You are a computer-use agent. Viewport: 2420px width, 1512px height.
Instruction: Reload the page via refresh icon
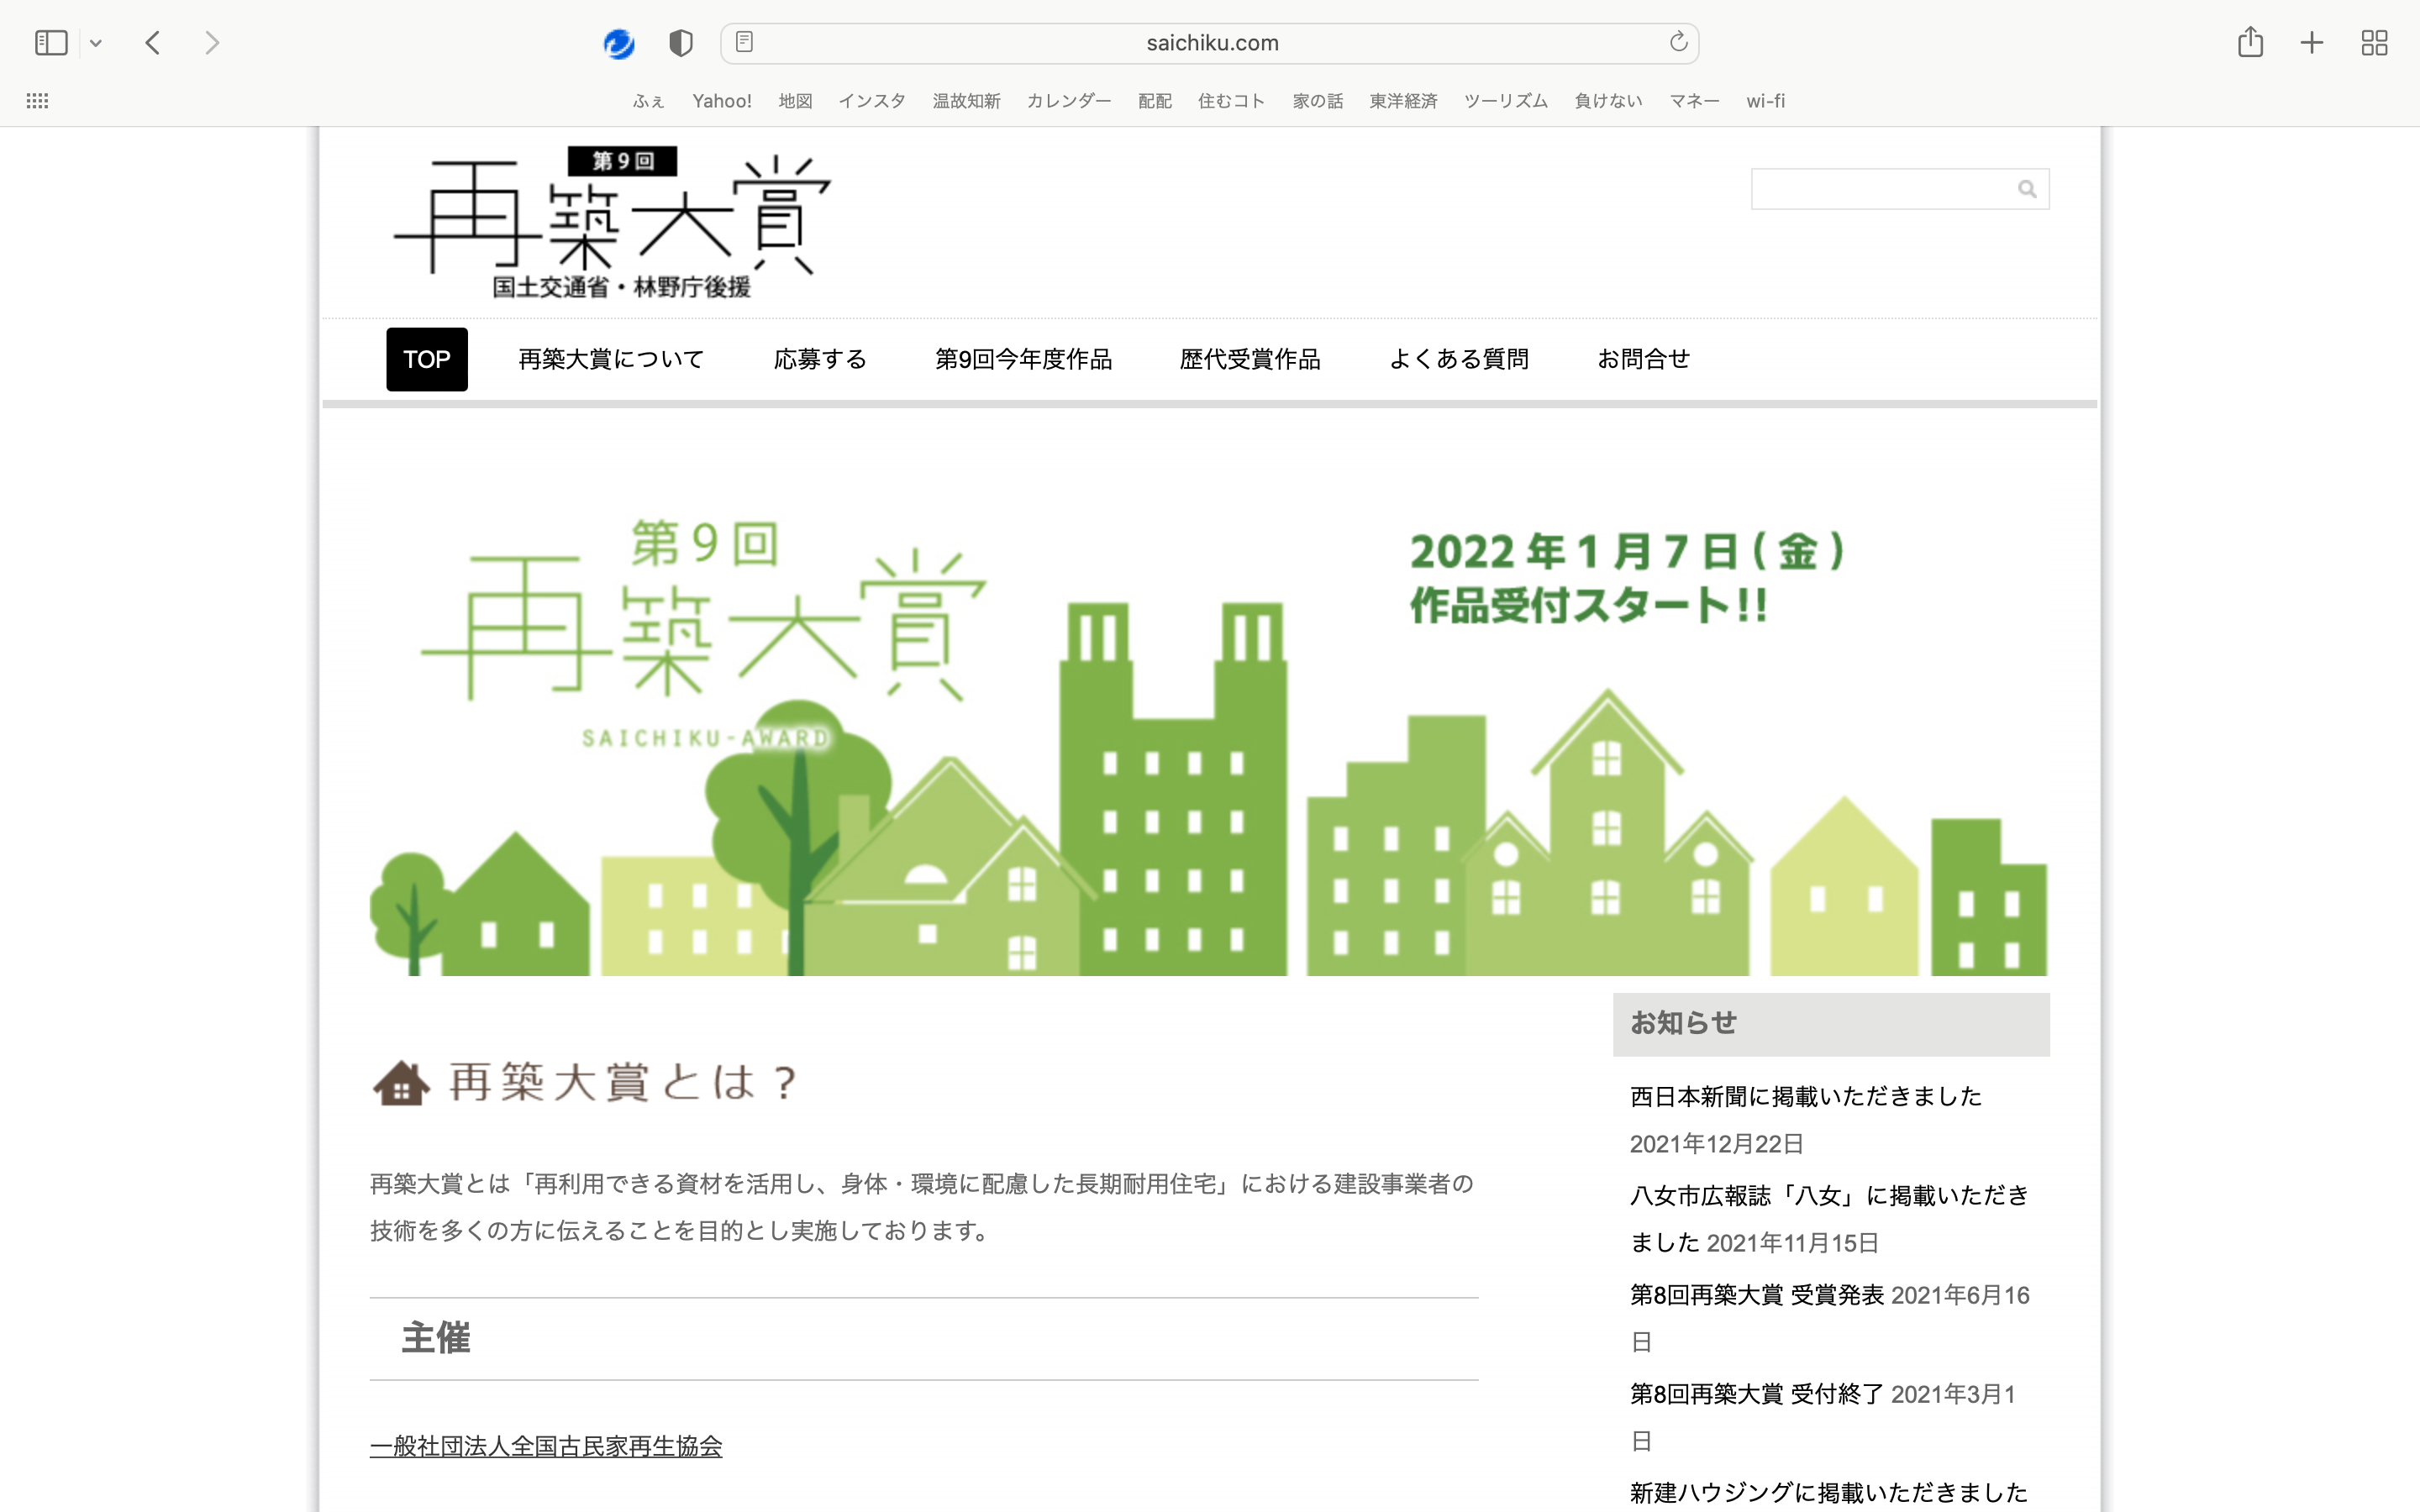click(x=1678, y=42)
